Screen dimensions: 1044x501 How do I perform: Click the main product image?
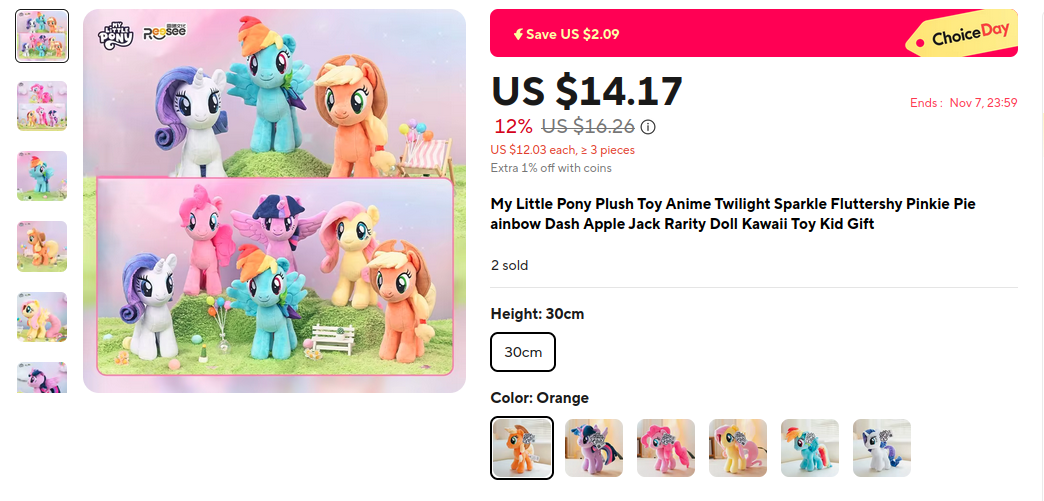[x=274, y=201]
